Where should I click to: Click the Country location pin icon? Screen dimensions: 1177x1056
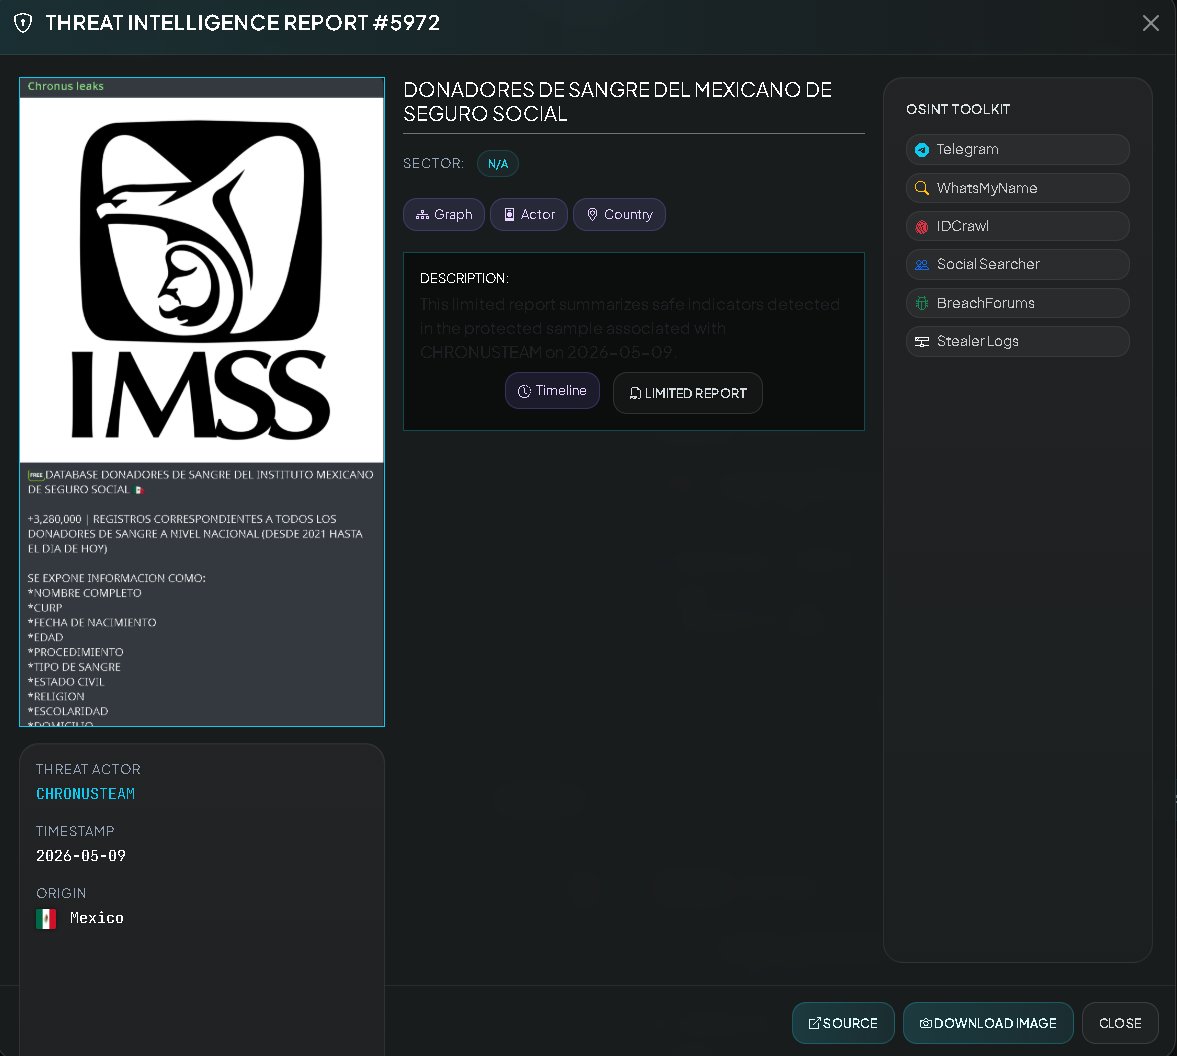(592, 215)
